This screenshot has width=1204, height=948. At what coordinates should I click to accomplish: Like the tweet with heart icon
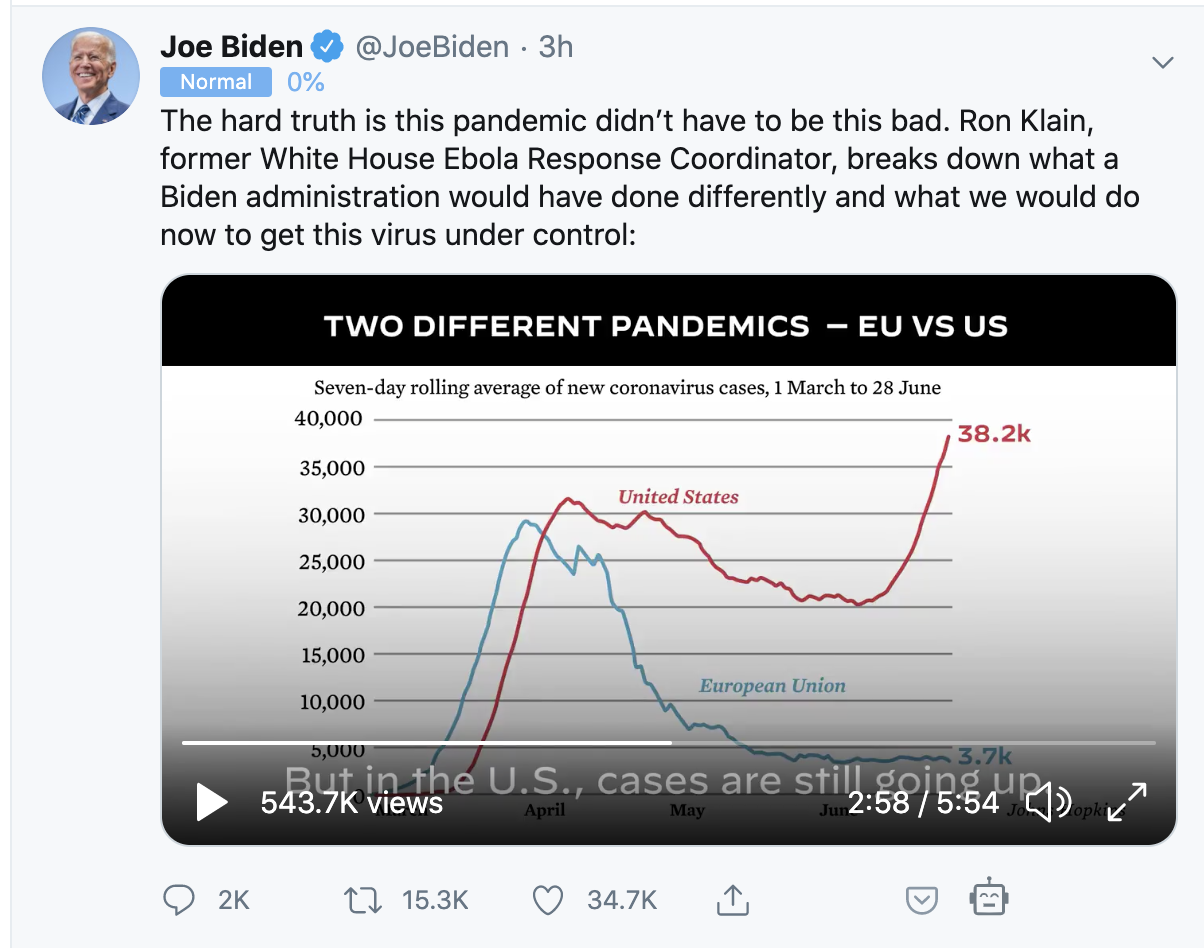coord(547,900)
